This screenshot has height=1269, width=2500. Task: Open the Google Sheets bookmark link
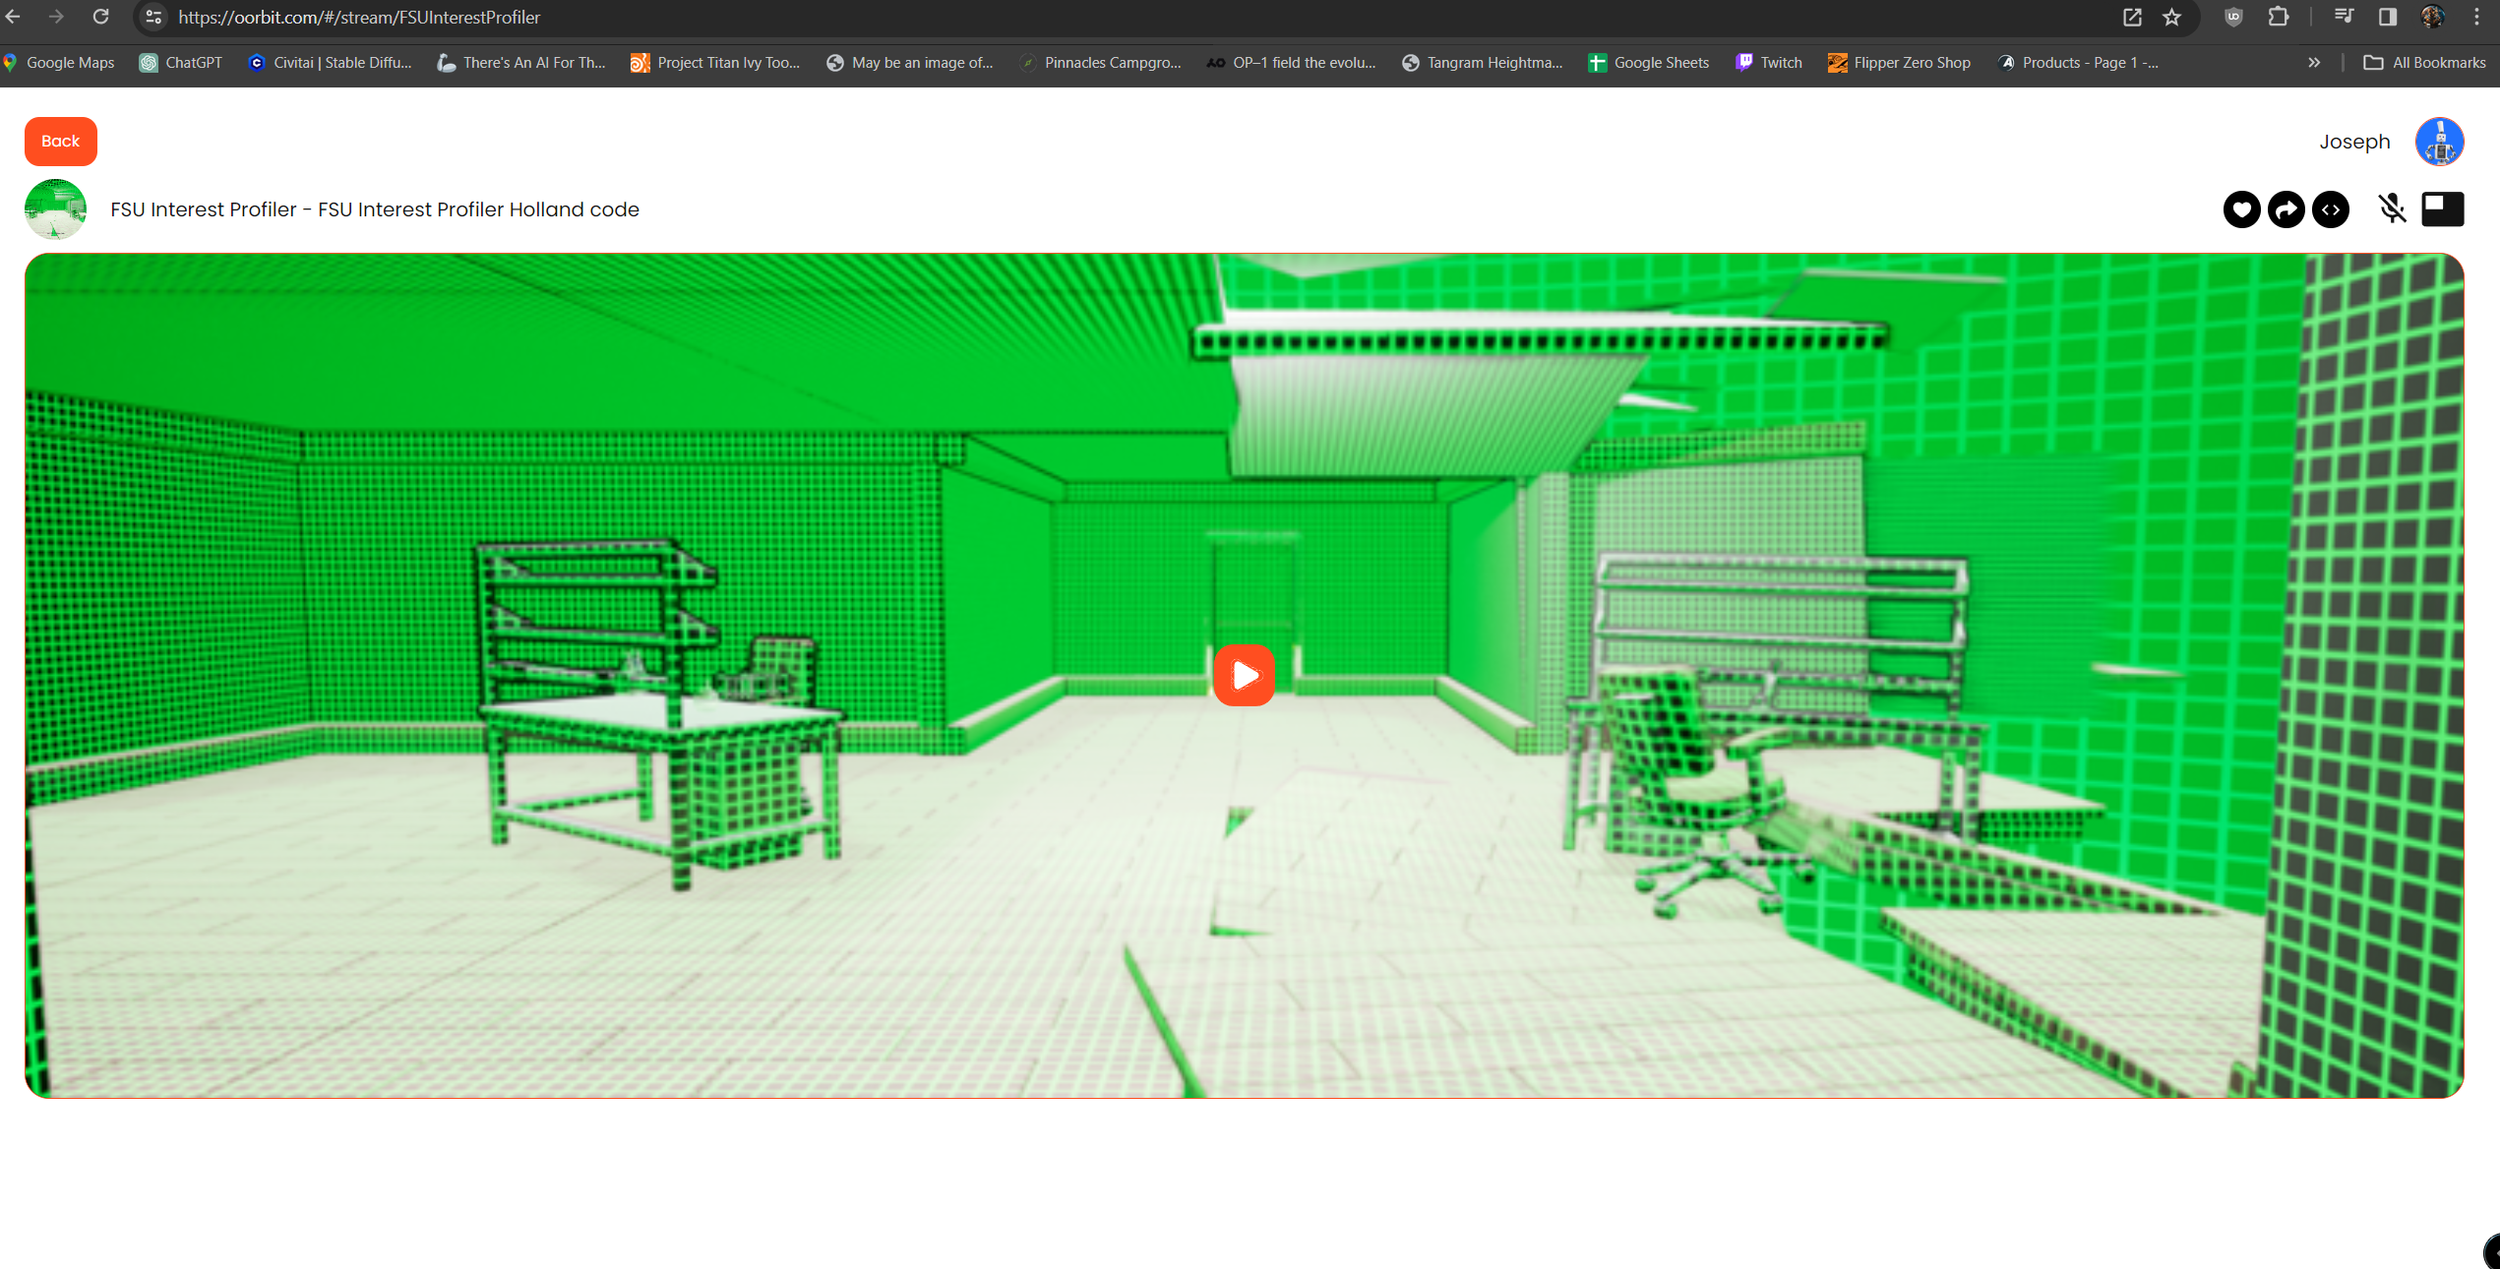coord(1648,62)
